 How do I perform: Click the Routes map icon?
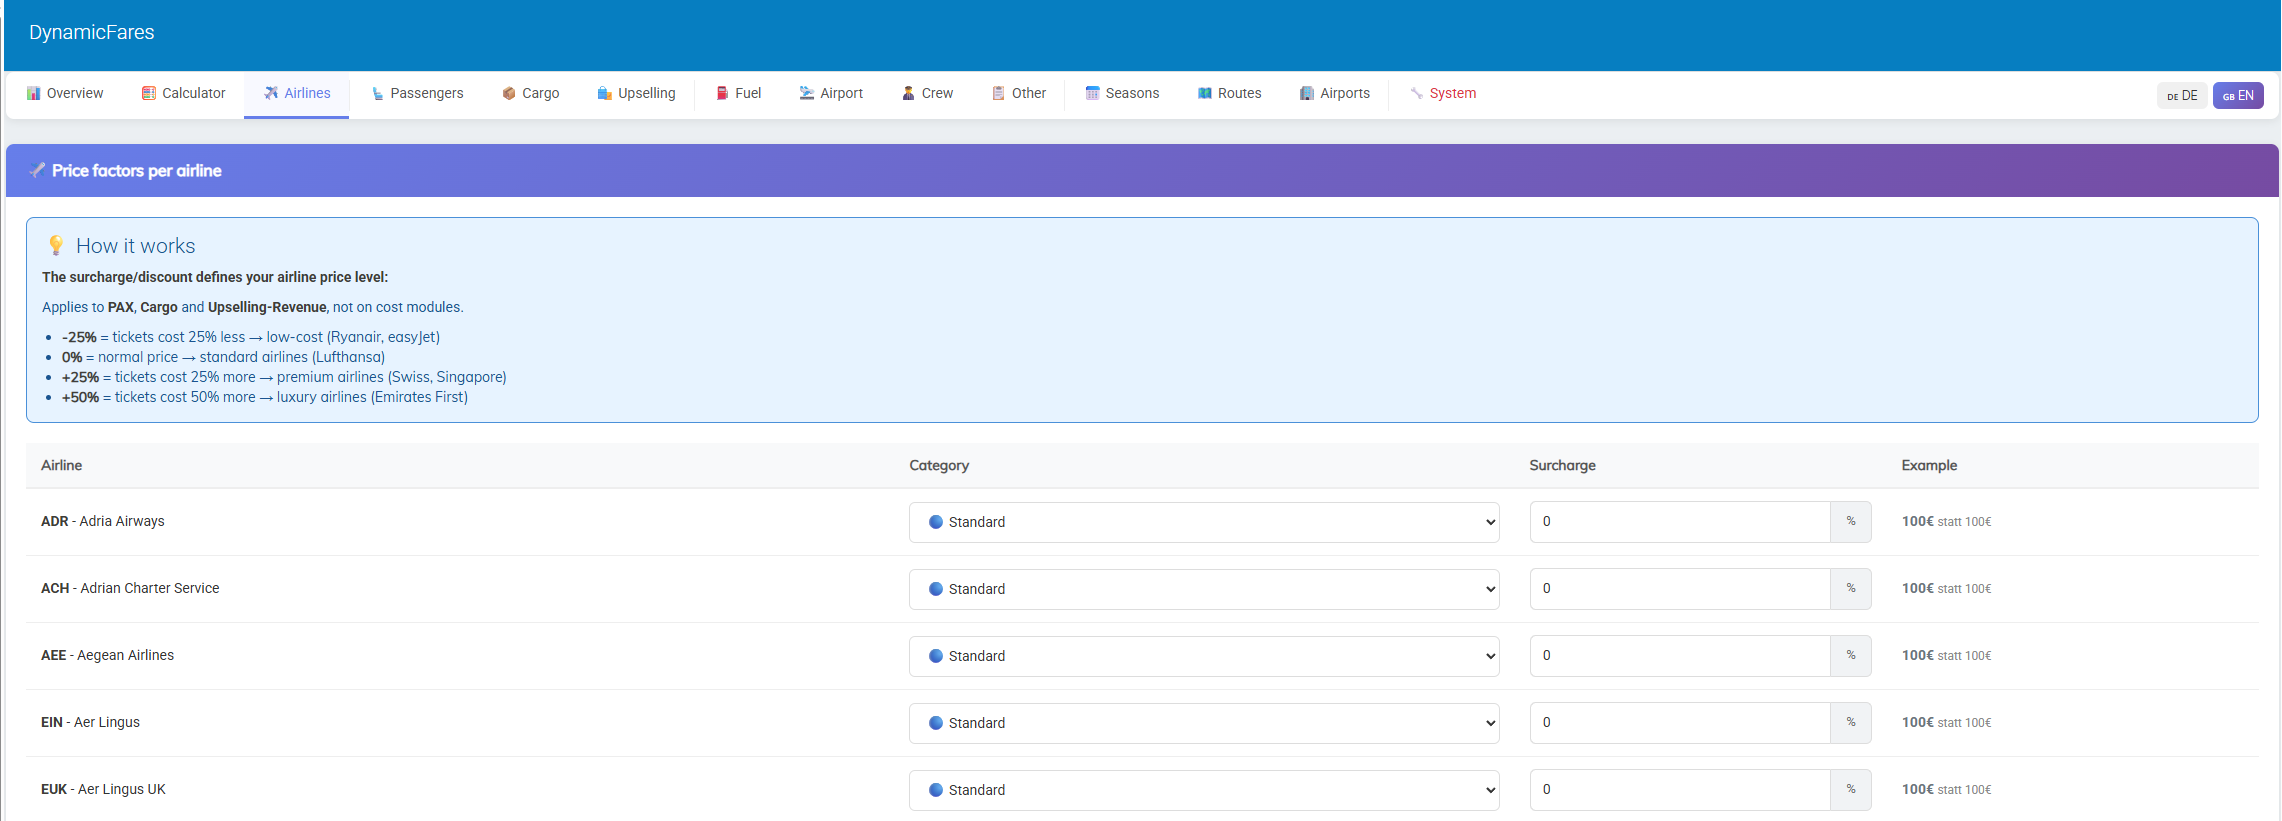coord(1205,93)
